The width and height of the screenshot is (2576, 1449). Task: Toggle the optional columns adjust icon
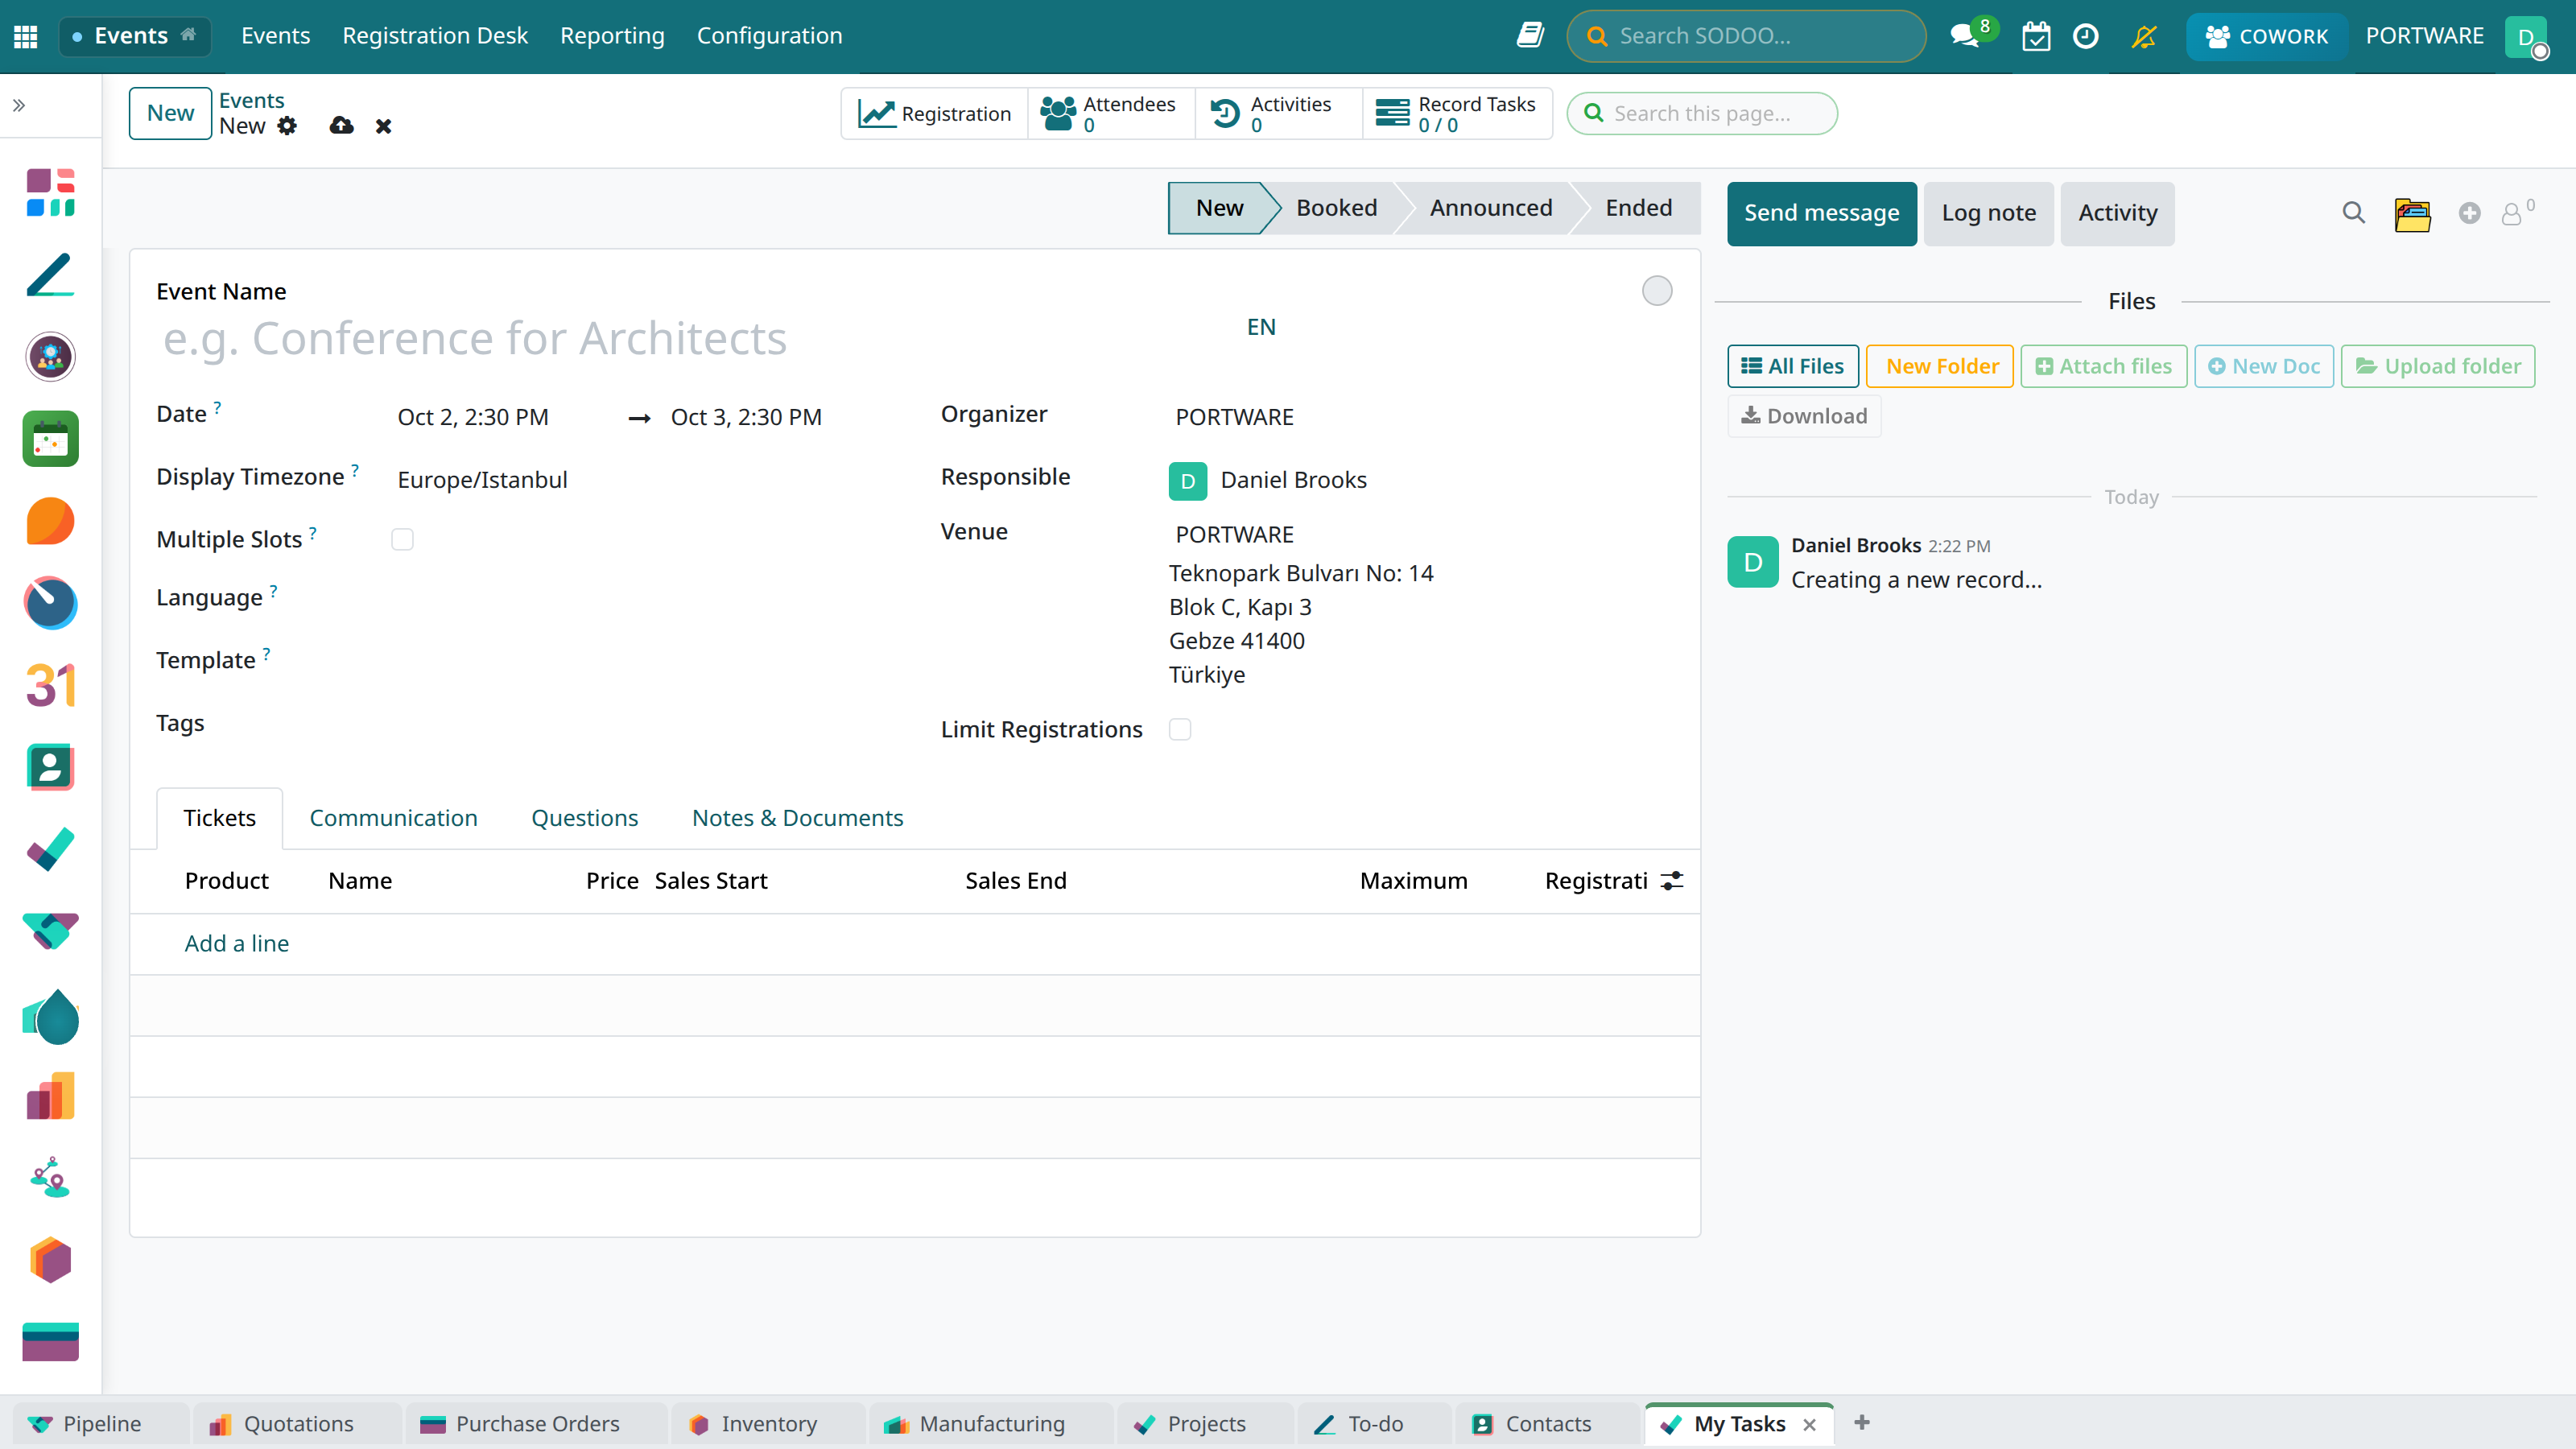tap(1672, 880)
